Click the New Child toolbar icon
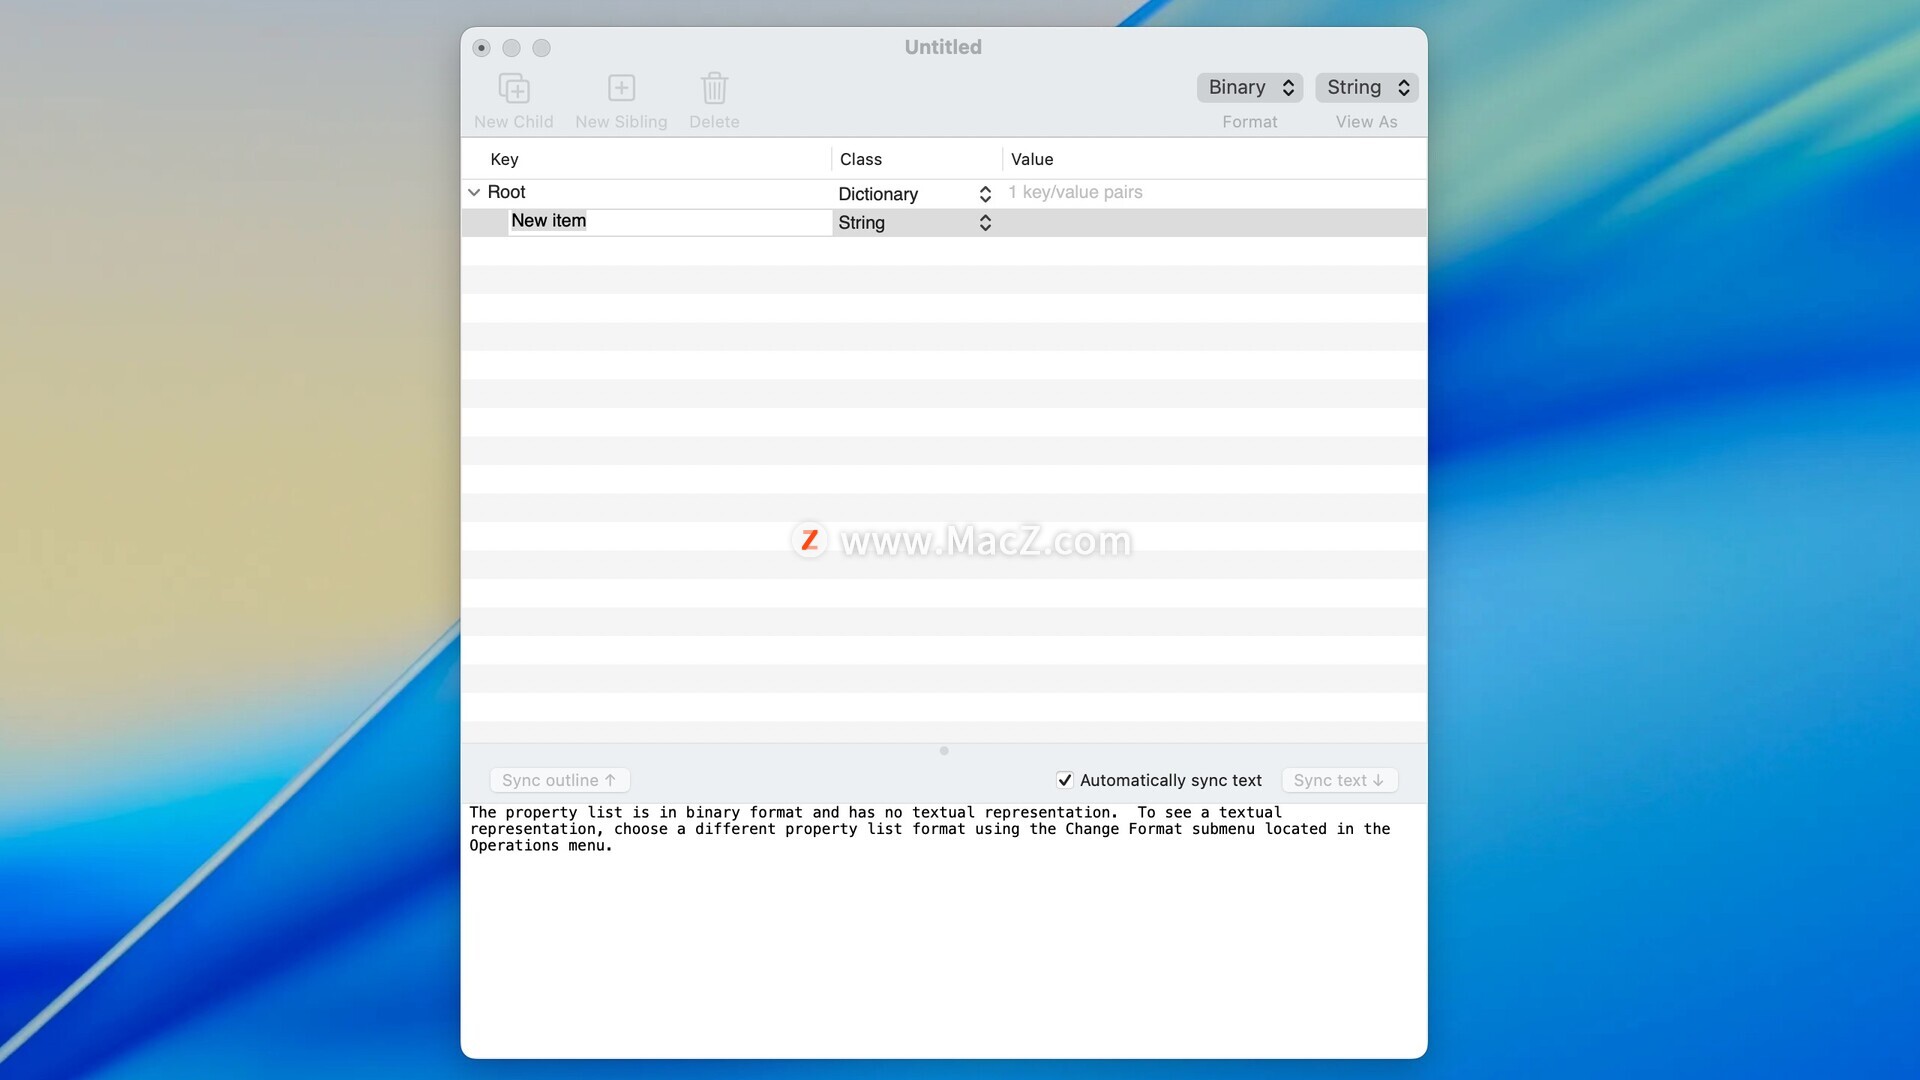1920x1080 pixels. coord(513,89)
